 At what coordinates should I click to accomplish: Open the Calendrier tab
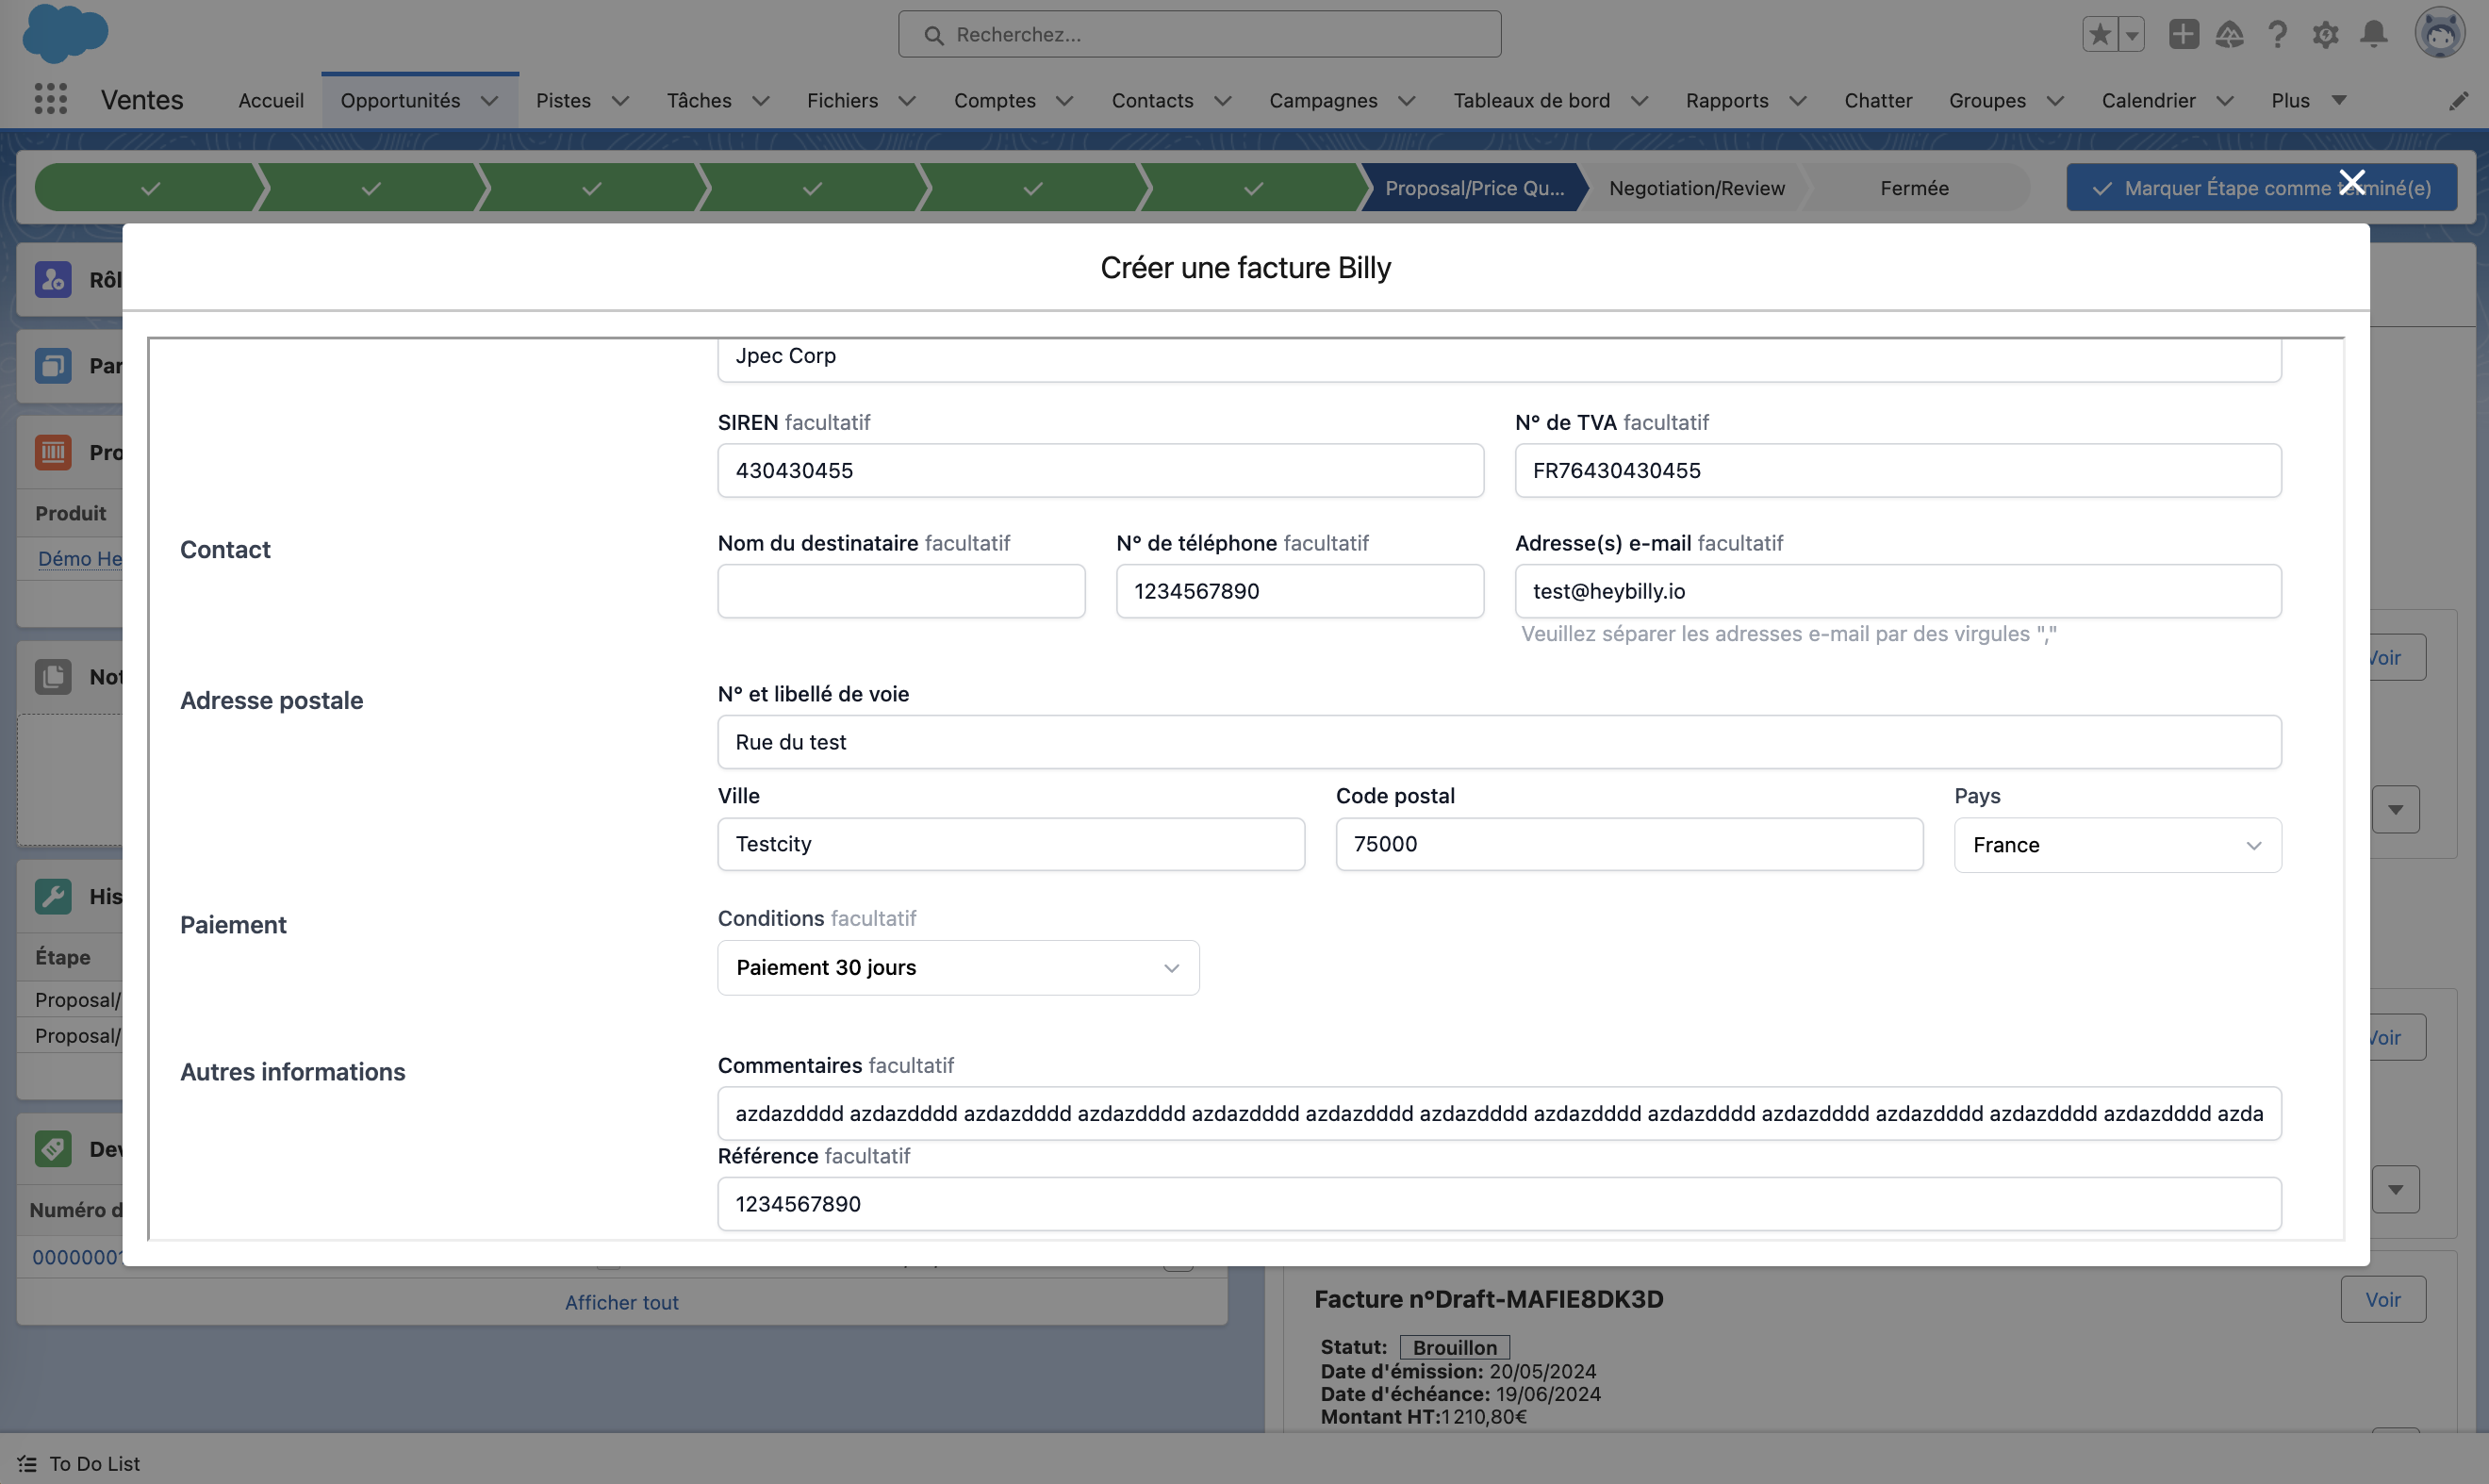[x=2148, y=100]
